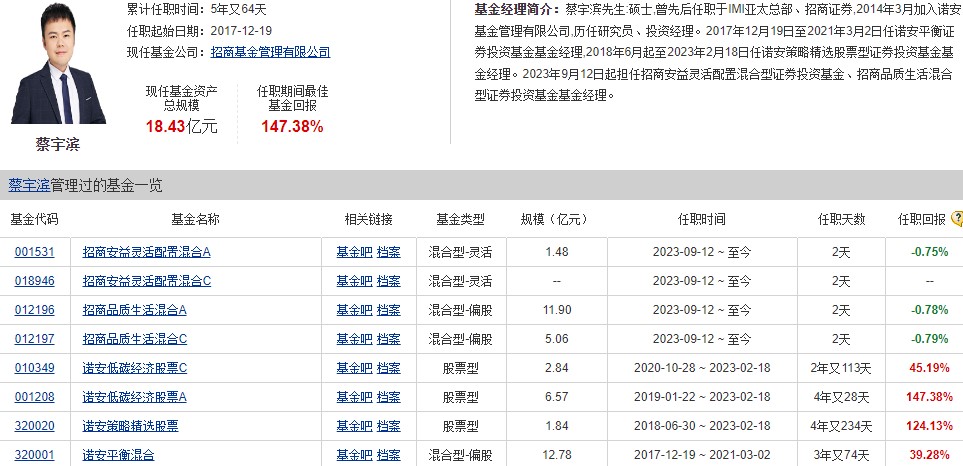Open fund code 012196 link
Screen dimensions: 963x466
click(34, 310)
